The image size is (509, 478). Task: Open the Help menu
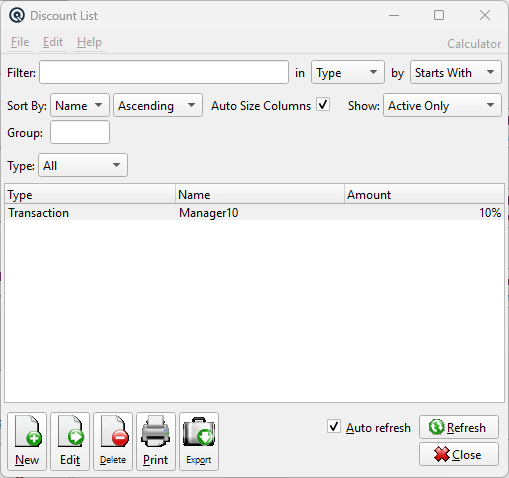(89, 42)
